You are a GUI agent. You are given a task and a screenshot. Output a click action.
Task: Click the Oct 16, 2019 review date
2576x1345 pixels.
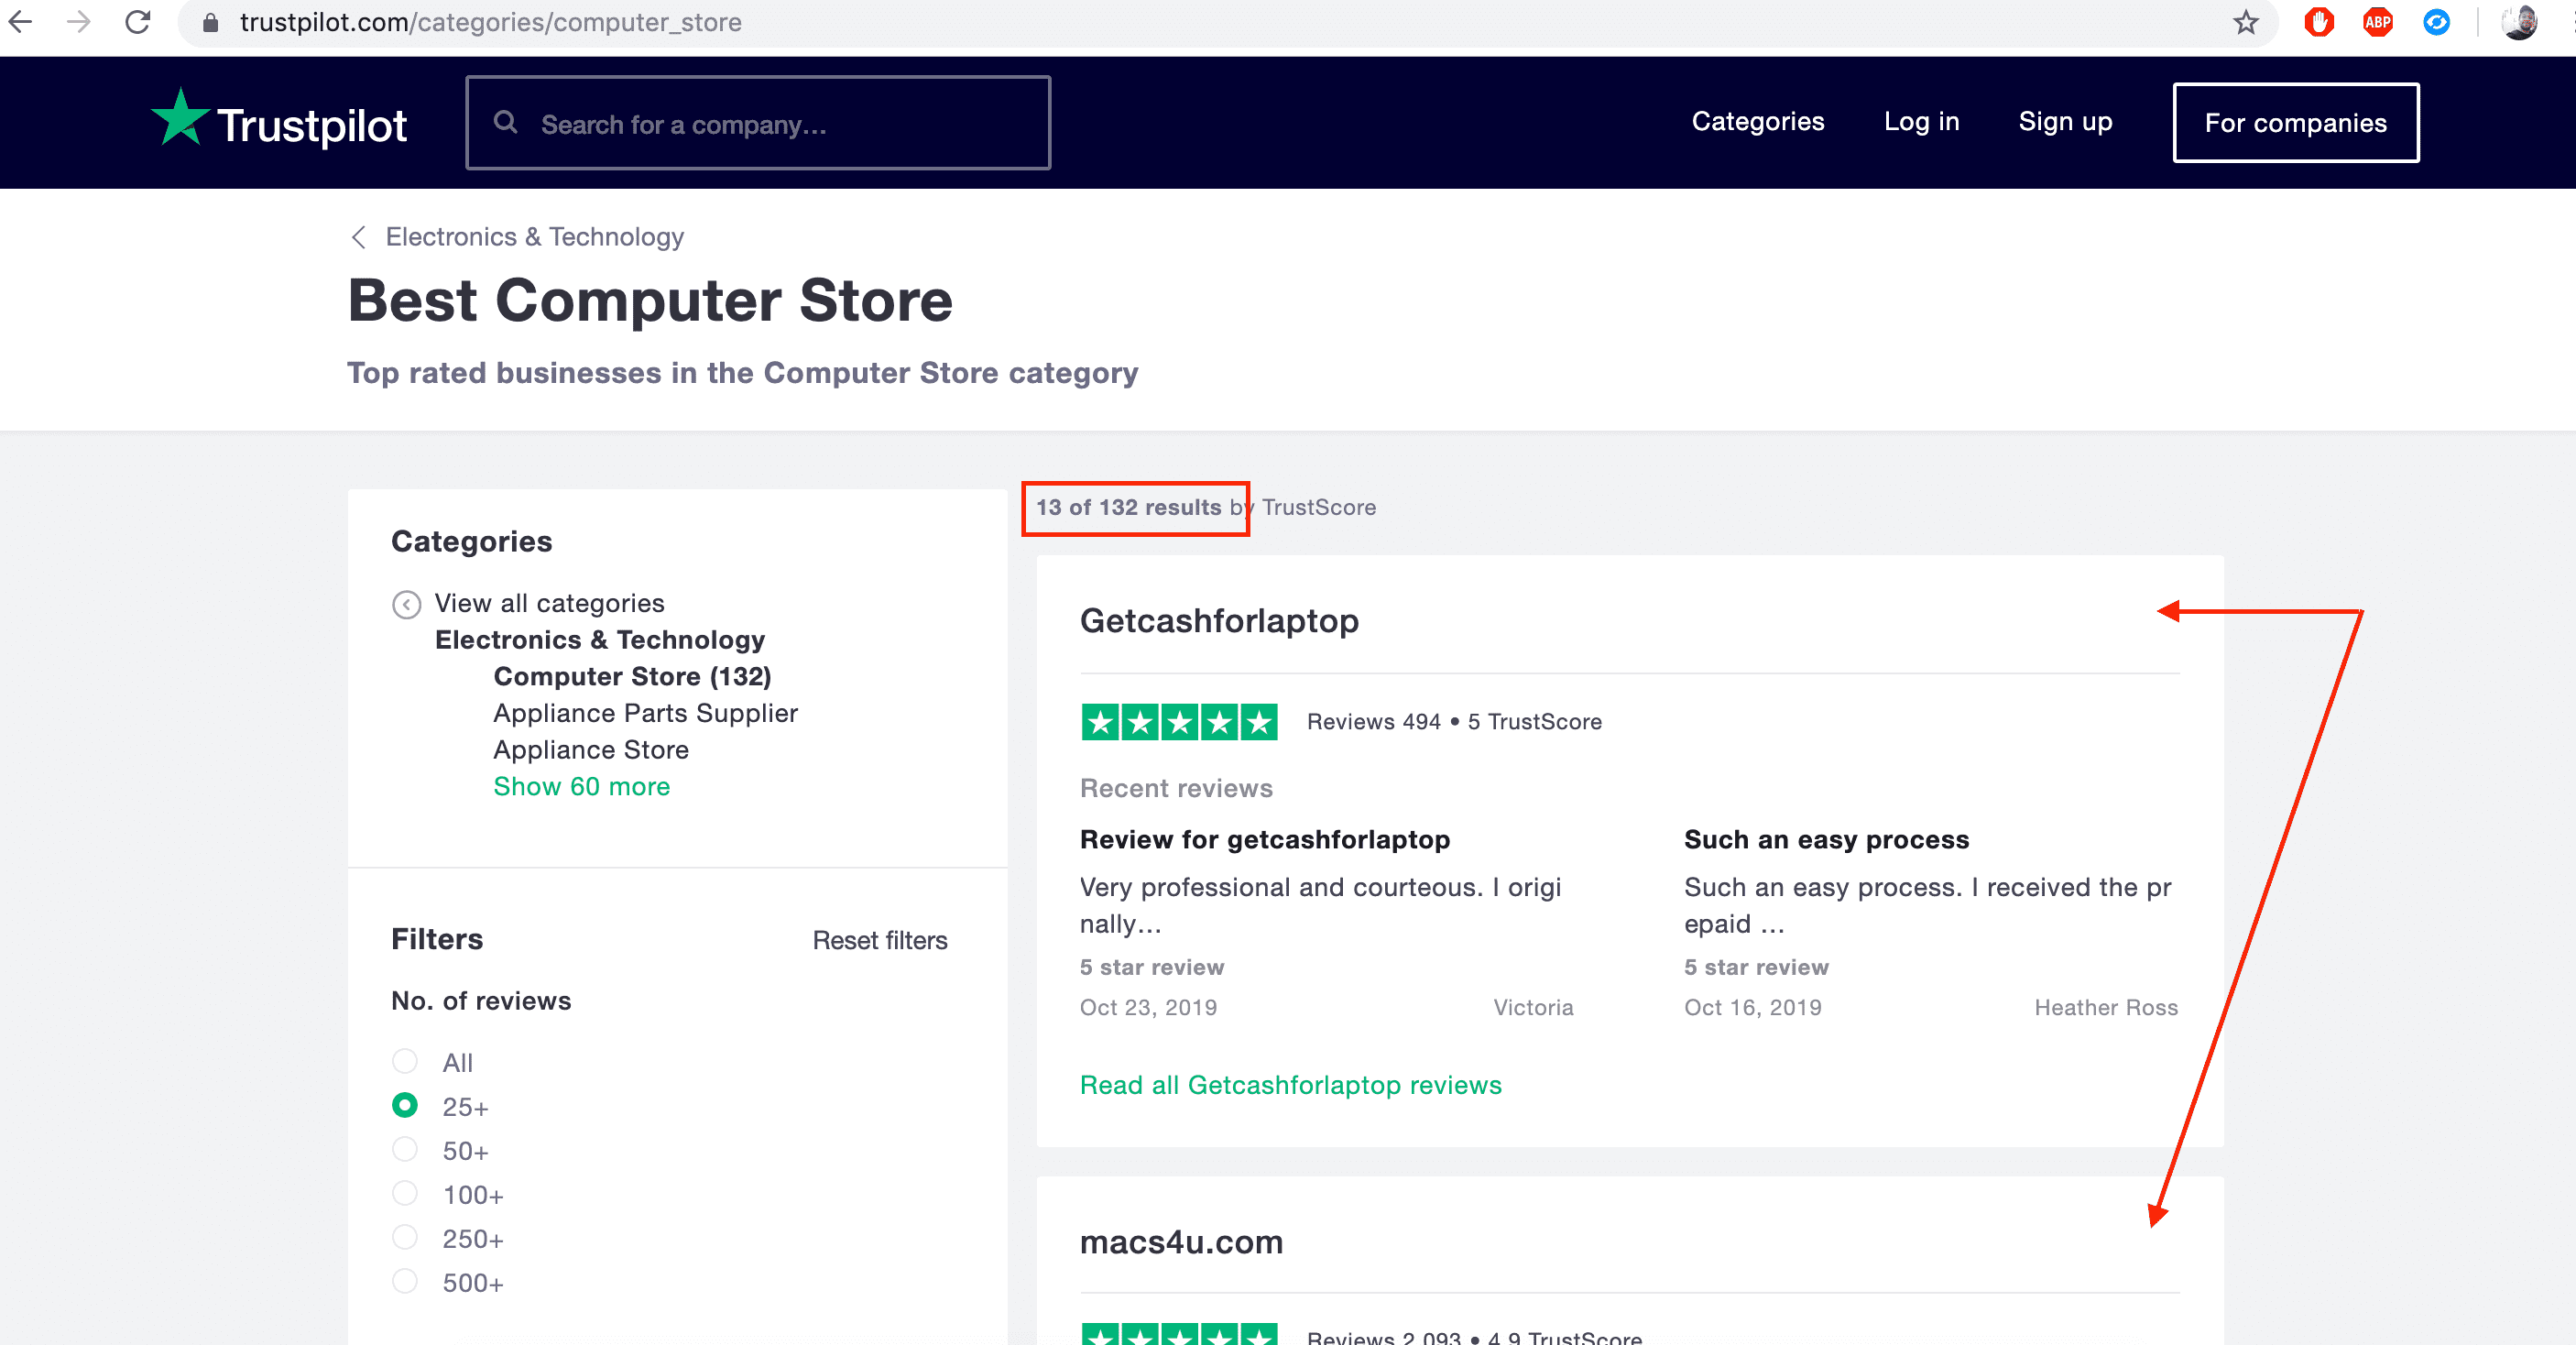[1752, 1007]
